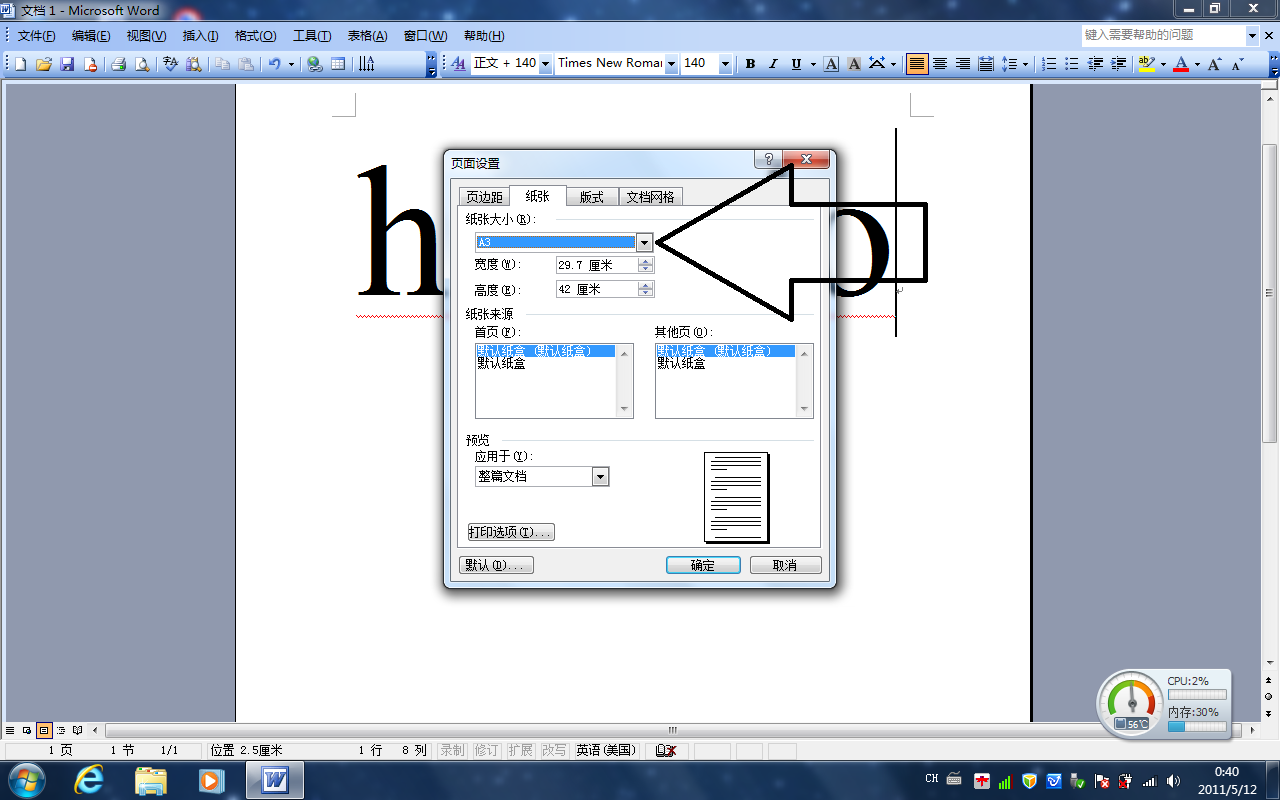Expand the 应用于 dropdown showing 整篇文档
The height and width of the screenshot is (800, 1280).
coord(600,477)
